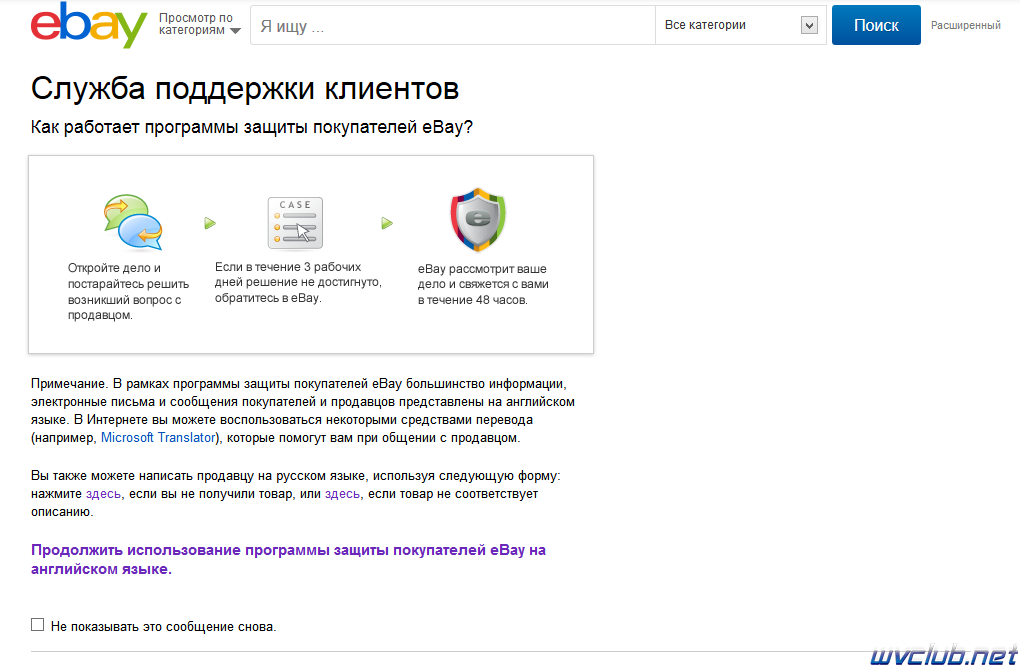
Task: Click the speech bubbles conversation icon
Action: pos(133,222)
